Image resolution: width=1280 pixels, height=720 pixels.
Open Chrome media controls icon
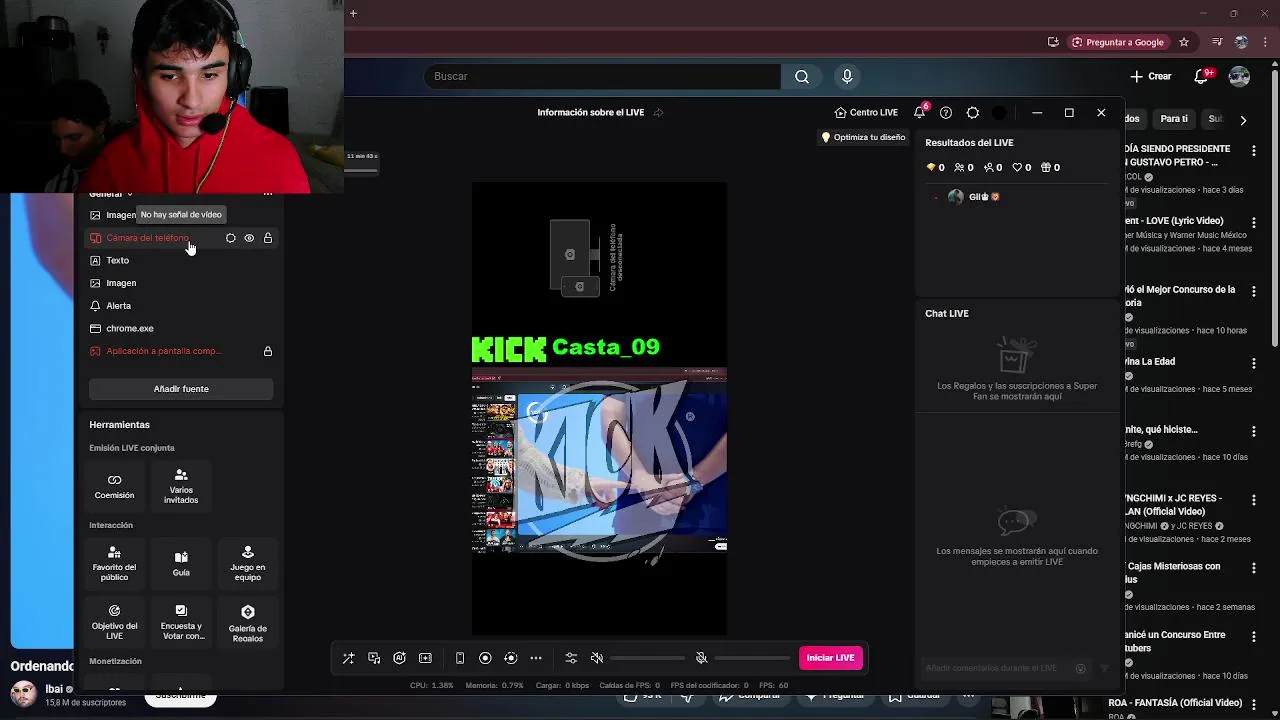pos(1217,42)
